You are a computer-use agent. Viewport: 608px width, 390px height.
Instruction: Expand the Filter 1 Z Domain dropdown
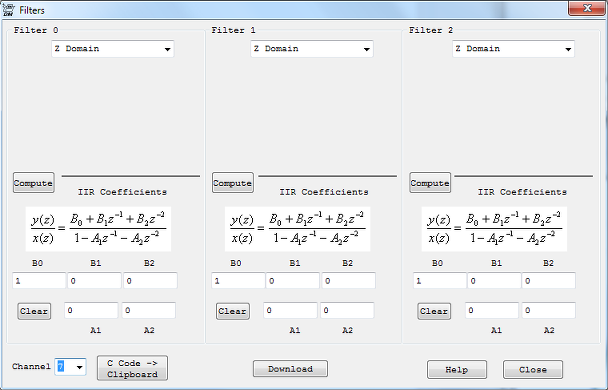(x=312, y=49)
